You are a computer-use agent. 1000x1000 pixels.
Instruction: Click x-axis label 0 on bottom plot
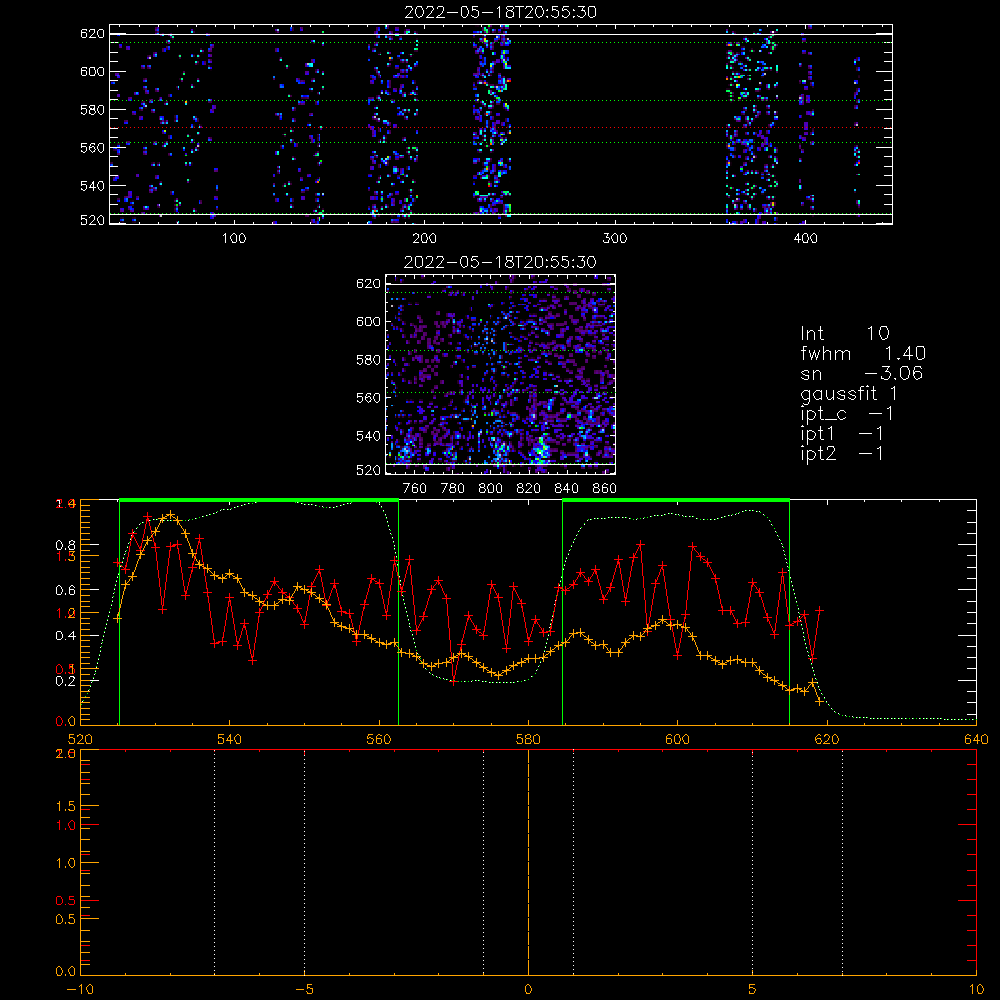(x=528, y=990)
